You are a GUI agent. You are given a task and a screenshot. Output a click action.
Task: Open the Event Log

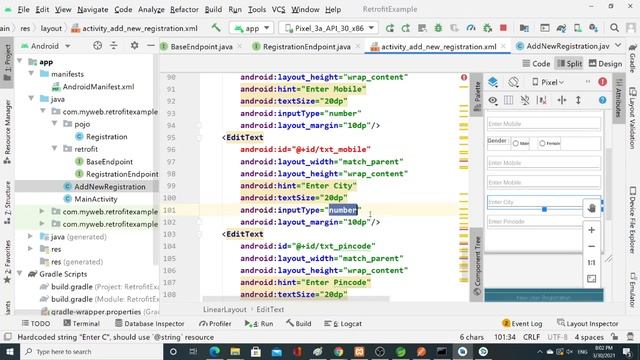522,323
